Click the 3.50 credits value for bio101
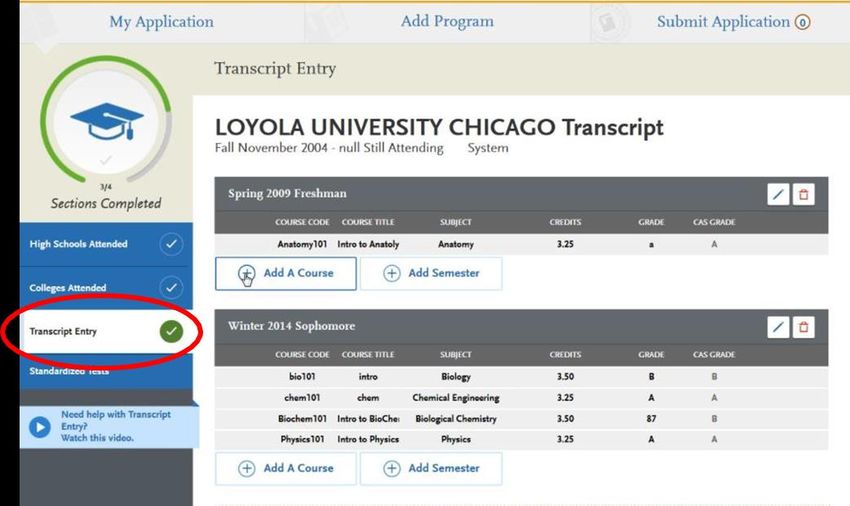Screen dimensions: 850x506 pyautogui.click(x=565, y=376)
